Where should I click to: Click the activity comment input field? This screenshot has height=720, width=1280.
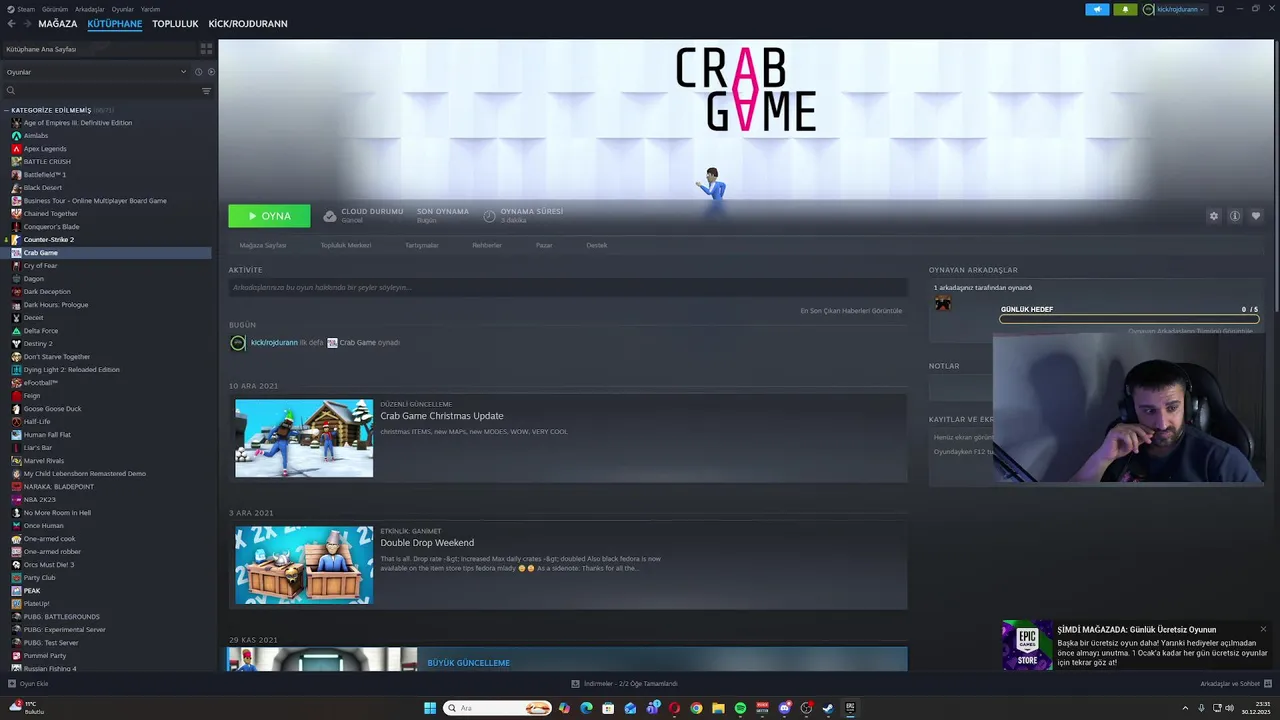pyautogui.click(x=567, y=288)
